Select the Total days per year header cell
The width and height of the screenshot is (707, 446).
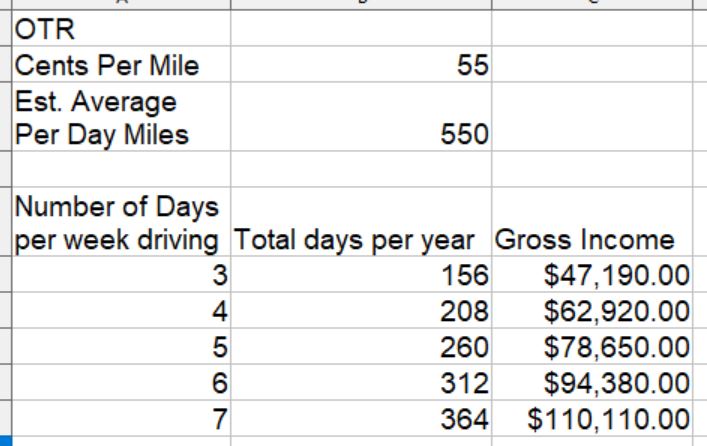tap(361, 240)
